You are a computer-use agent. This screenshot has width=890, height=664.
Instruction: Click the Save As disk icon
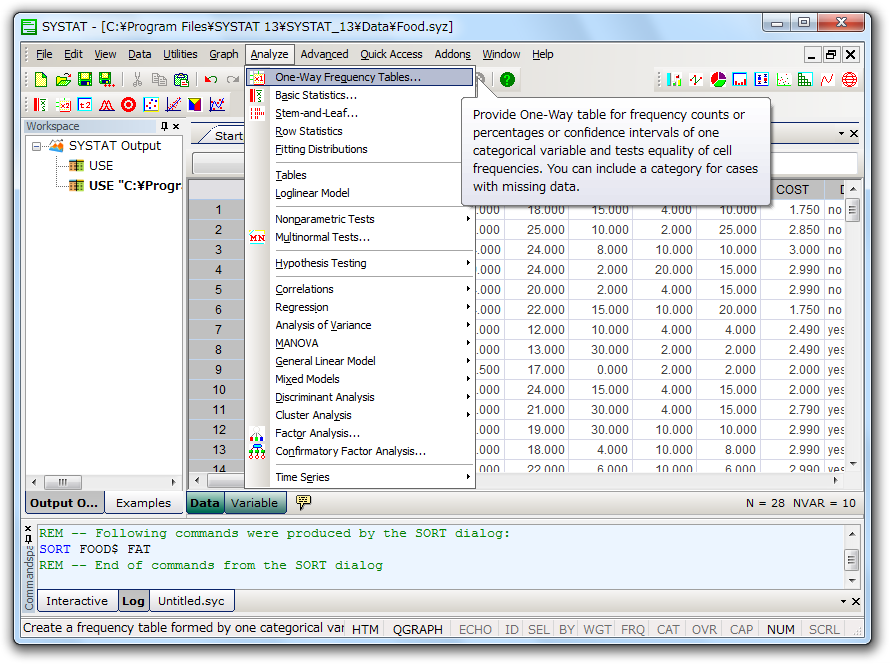[106, 79]
